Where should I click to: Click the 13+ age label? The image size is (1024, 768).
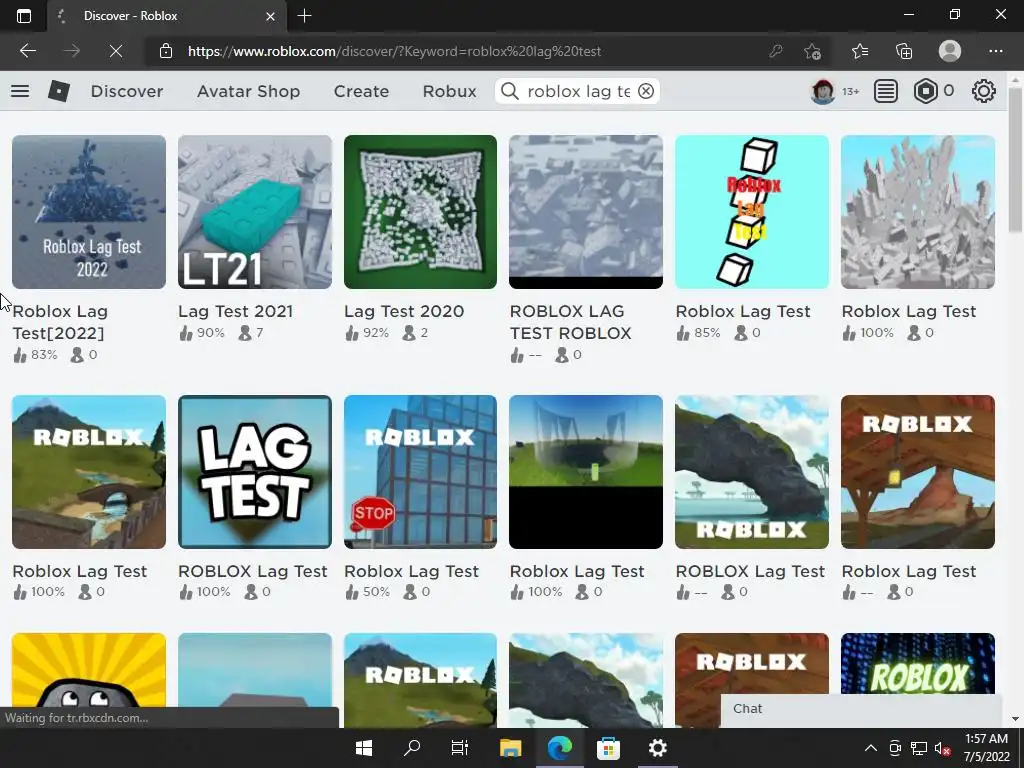pyautogui.click(x=850, y=91)
